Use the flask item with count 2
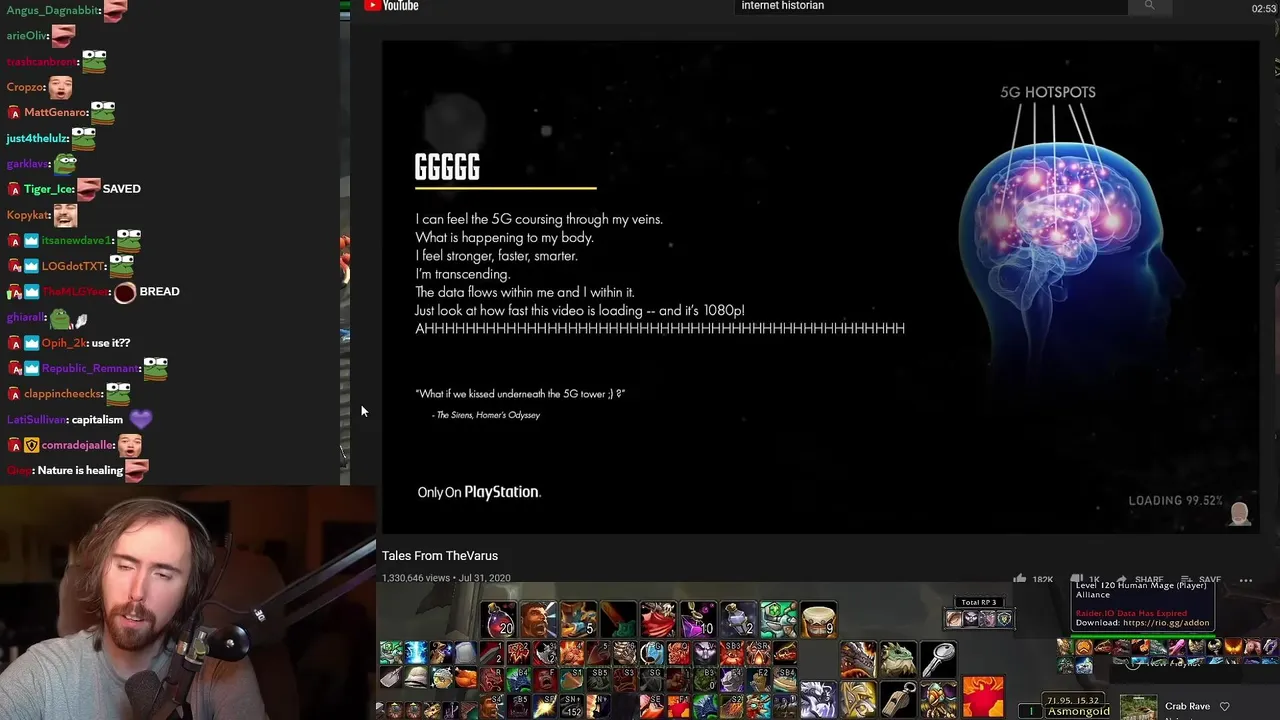Viewport: 1280px width, 720px height. coord(738,620)
